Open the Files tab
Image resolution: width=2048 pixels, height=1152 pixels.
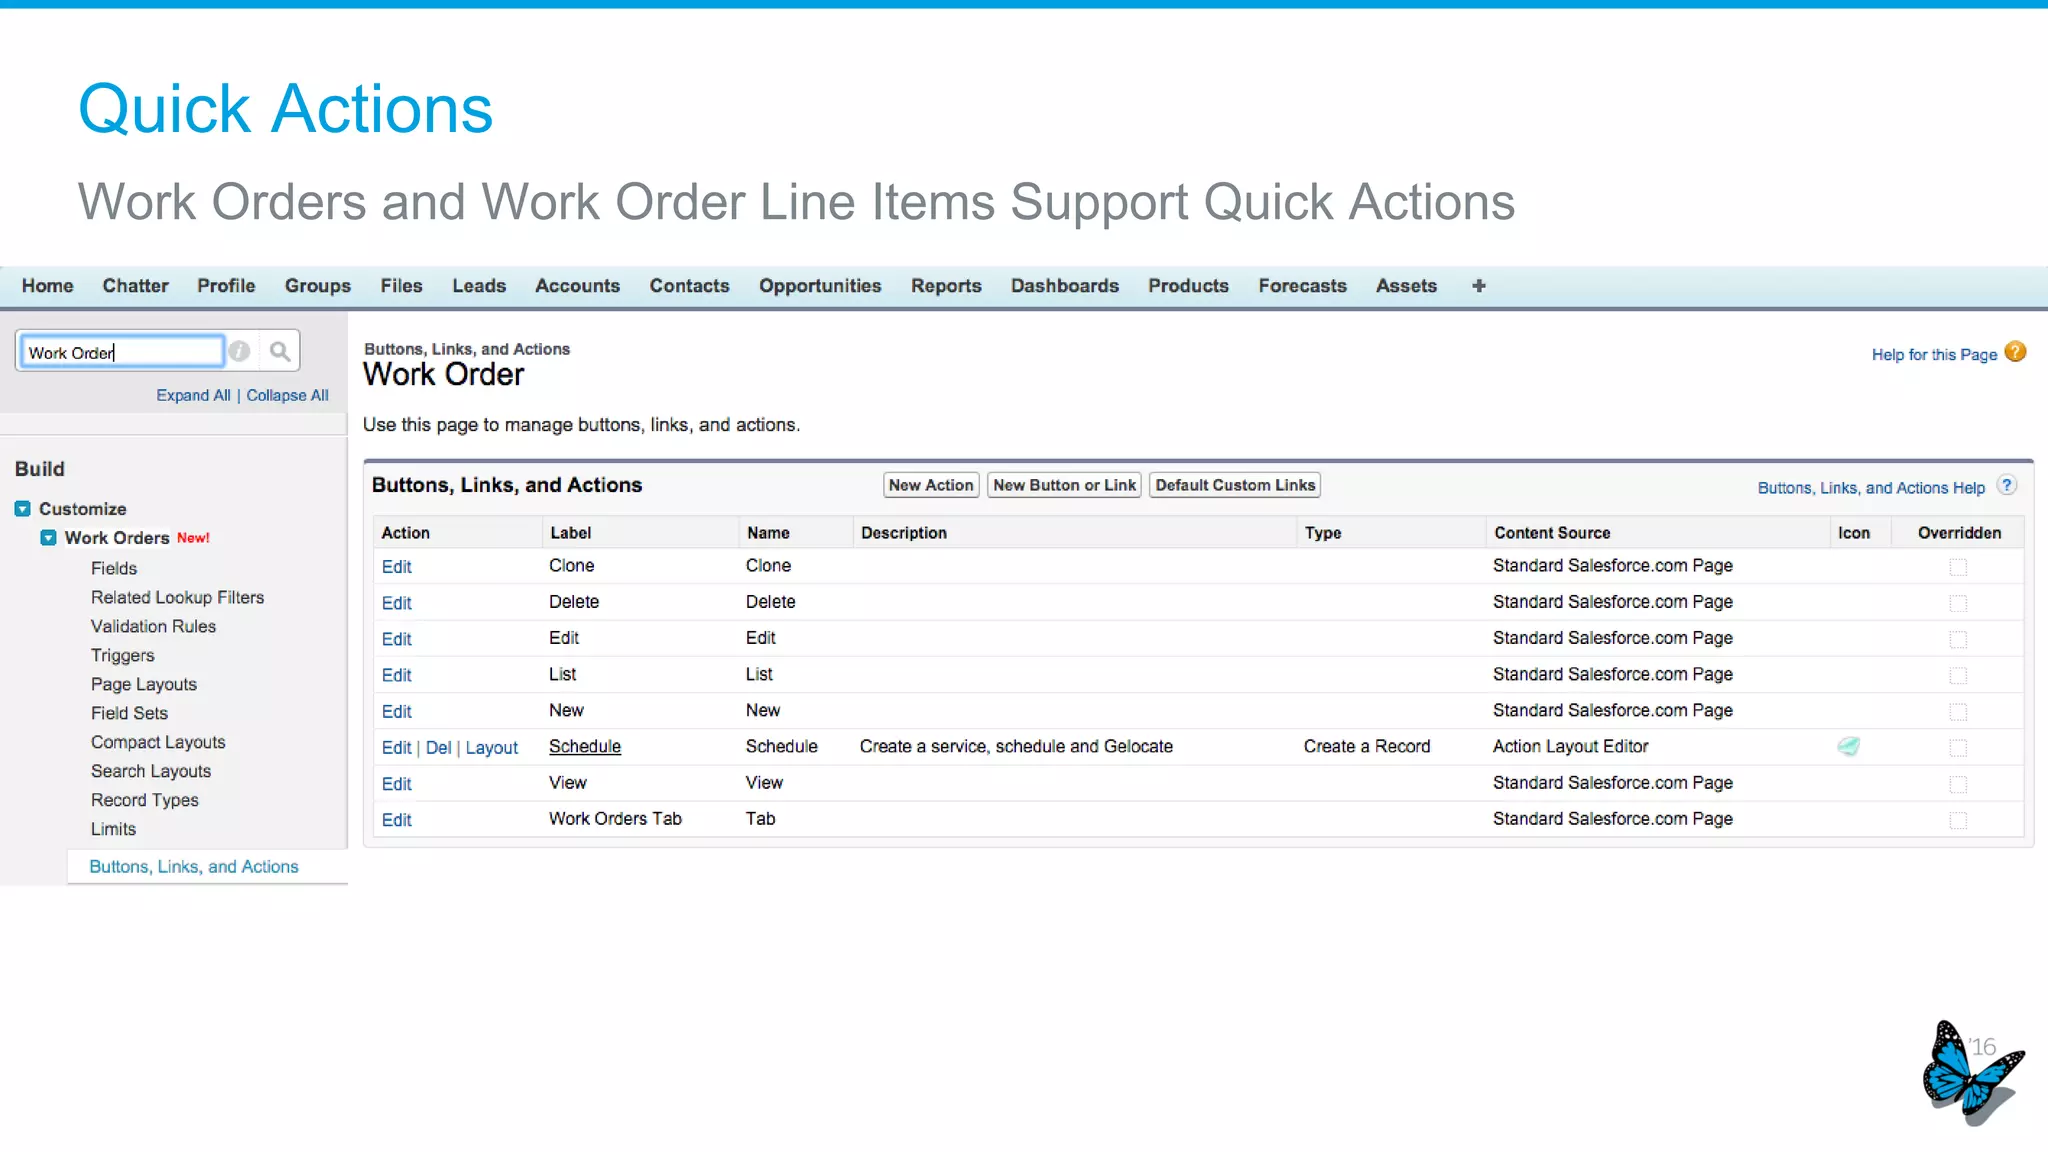pos(401,286)
